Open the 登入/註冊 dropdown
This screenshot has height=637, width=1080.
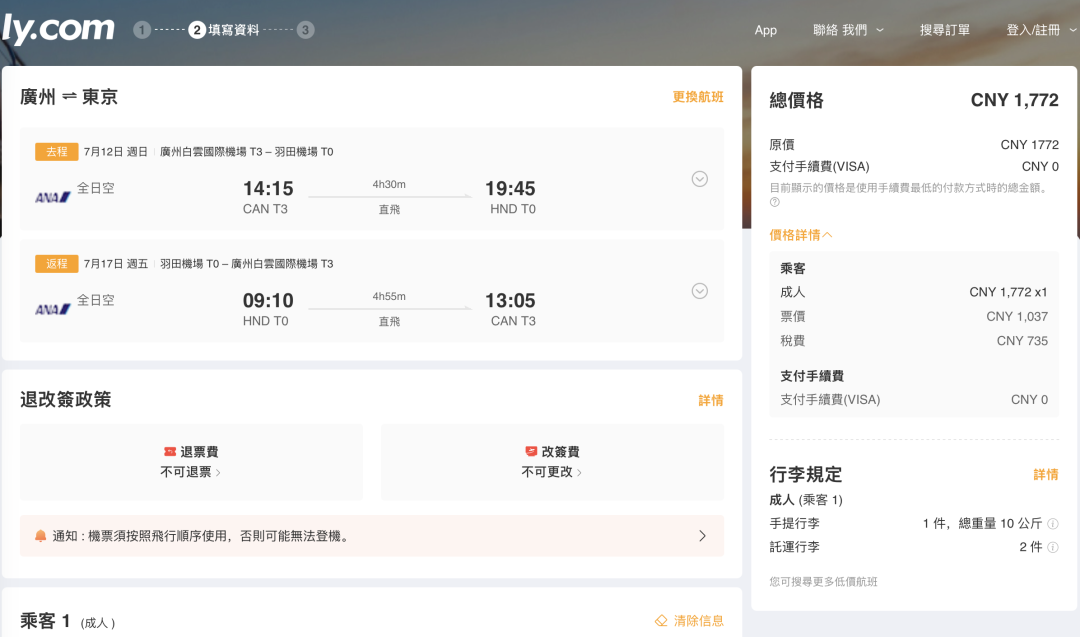tap(1034, 30)
